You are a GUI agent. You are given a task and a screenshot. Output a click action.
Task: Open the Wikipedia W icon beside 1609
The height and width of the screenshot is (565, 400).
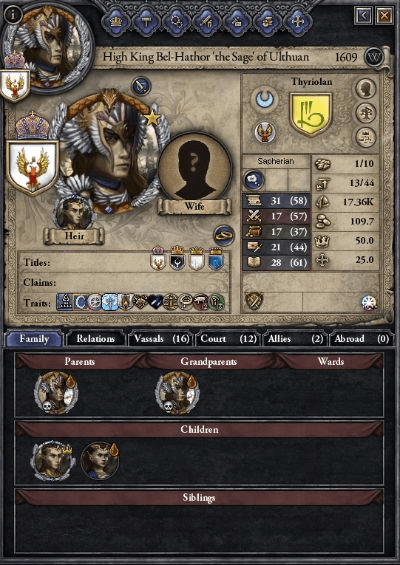(x=373, y=57)
